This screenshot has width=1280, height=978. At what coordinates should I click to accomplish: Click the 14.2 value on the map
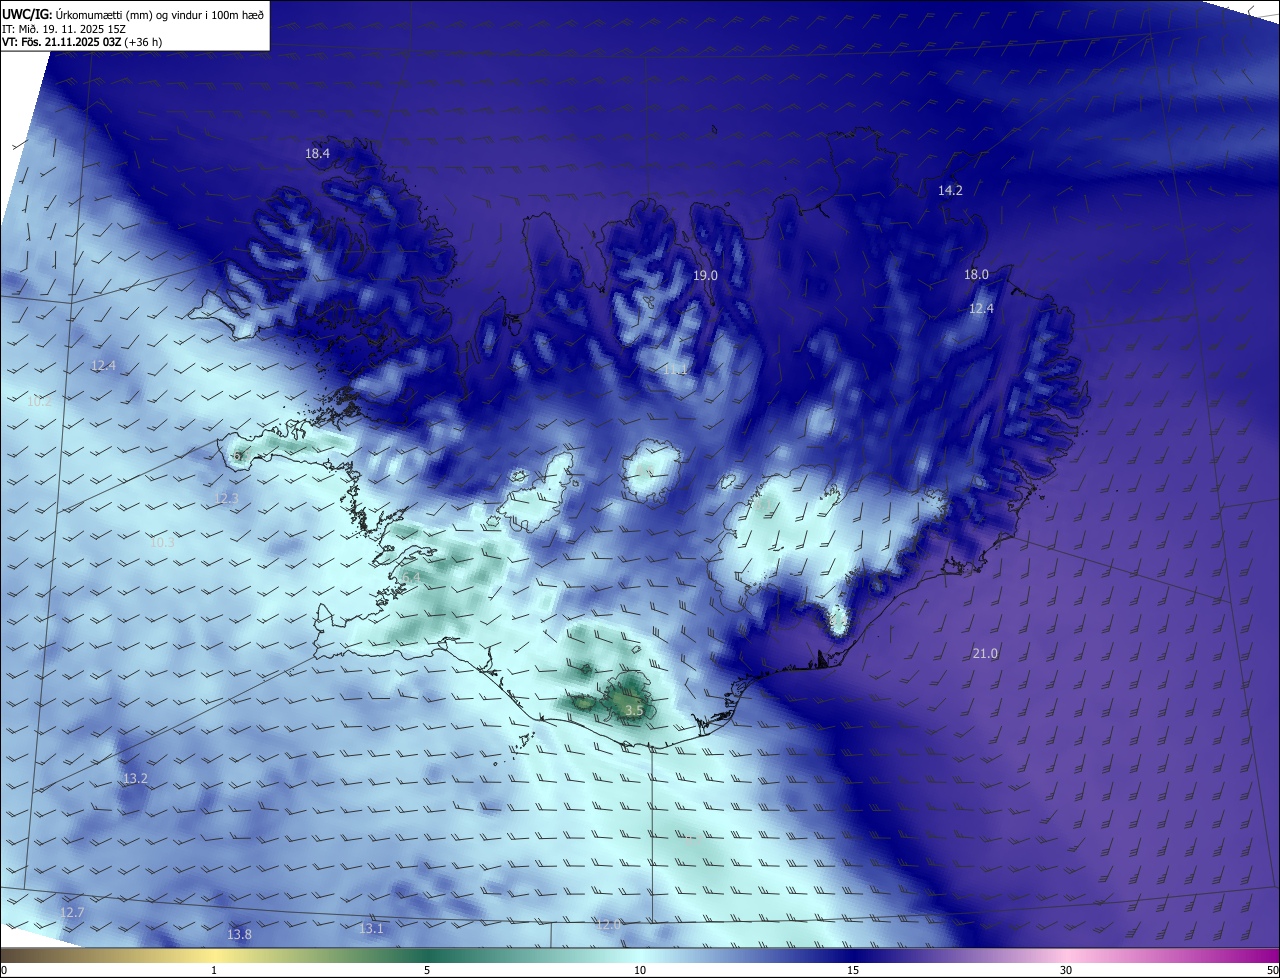pyautogui.click(x=950, y=190)
